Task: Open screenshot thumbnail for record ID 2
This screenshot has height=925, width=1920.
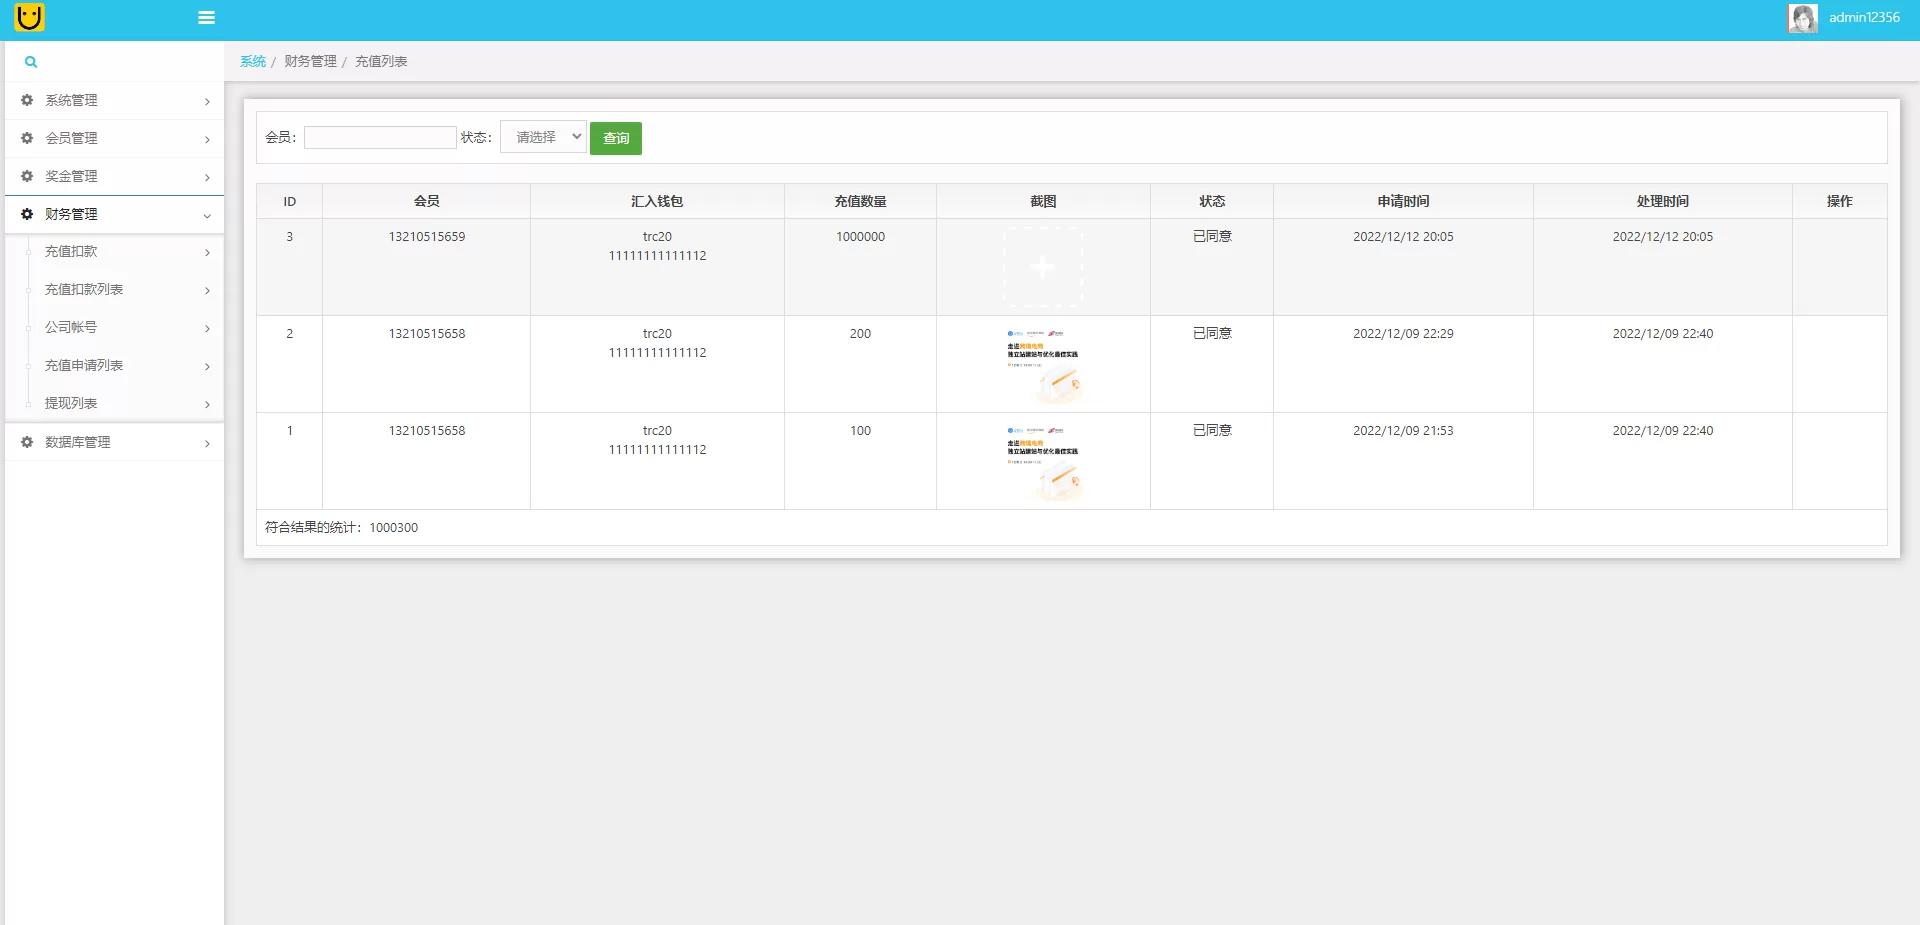Action: pos(1043,363)
